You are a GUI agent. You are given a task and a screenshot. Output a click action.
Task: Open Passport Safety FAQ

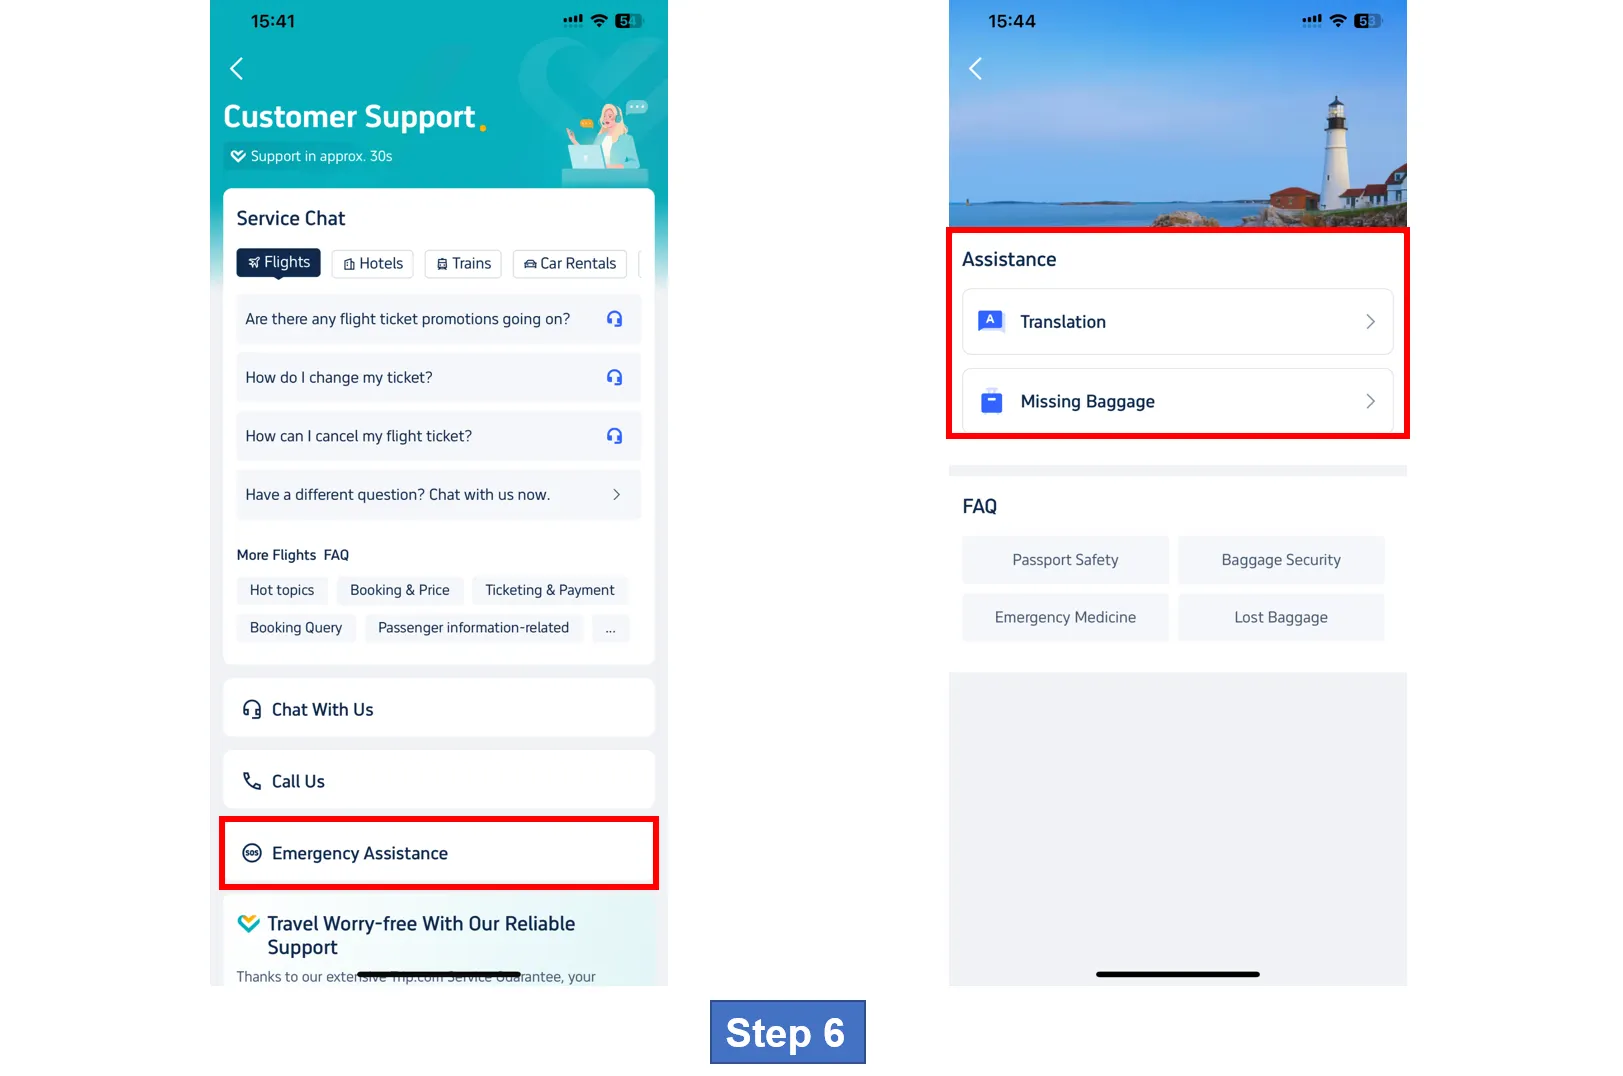tap(1065, 560)
